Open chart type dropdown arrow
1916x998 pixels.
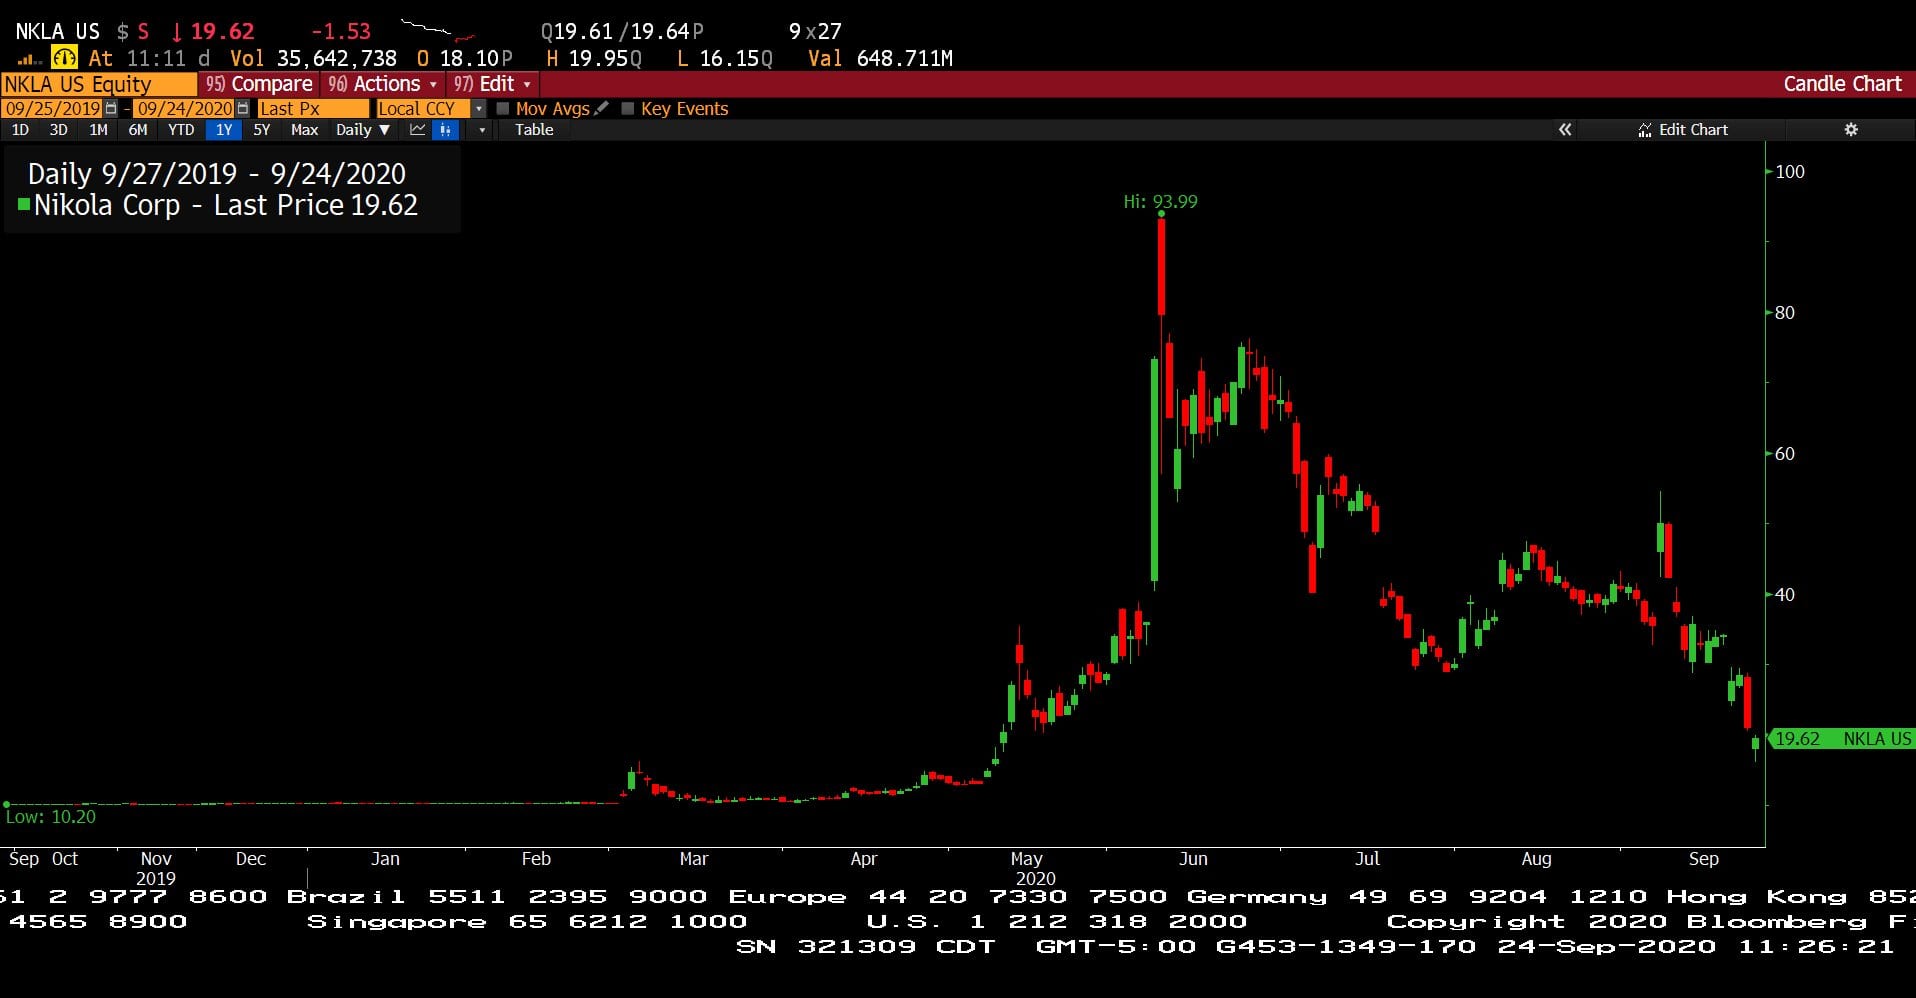coord(482,130)
